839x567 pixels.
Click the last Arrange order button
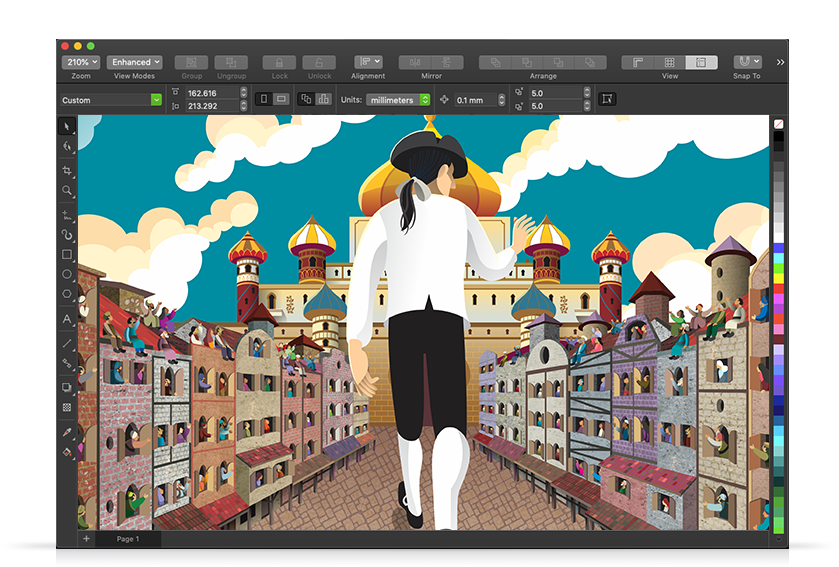590,62
